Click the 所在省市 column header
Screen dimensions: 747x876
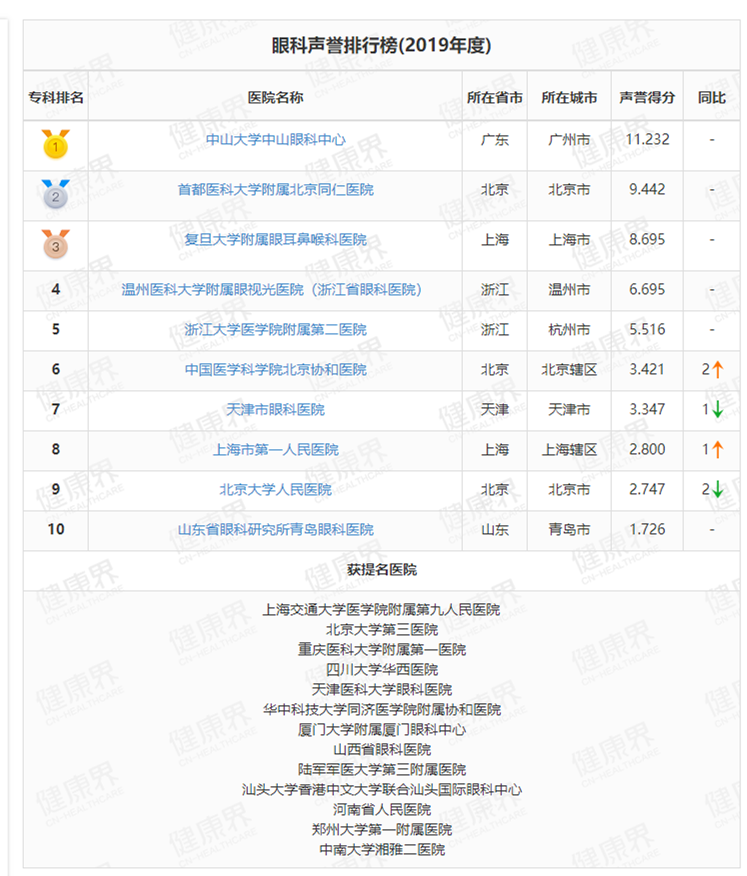point(495,98)
